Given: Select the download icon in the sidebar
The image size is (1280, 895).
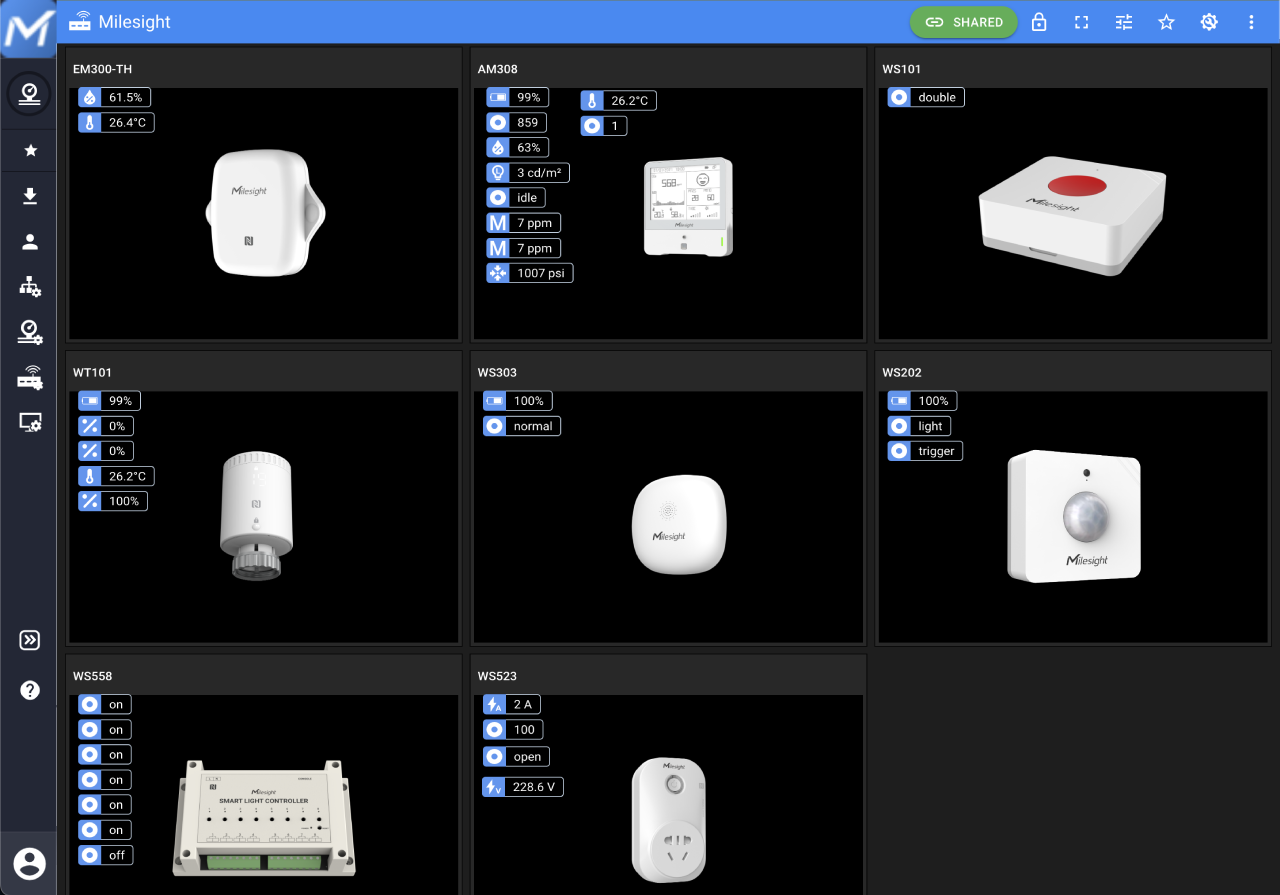Looking at the screenshot, I should coord(30,196).
